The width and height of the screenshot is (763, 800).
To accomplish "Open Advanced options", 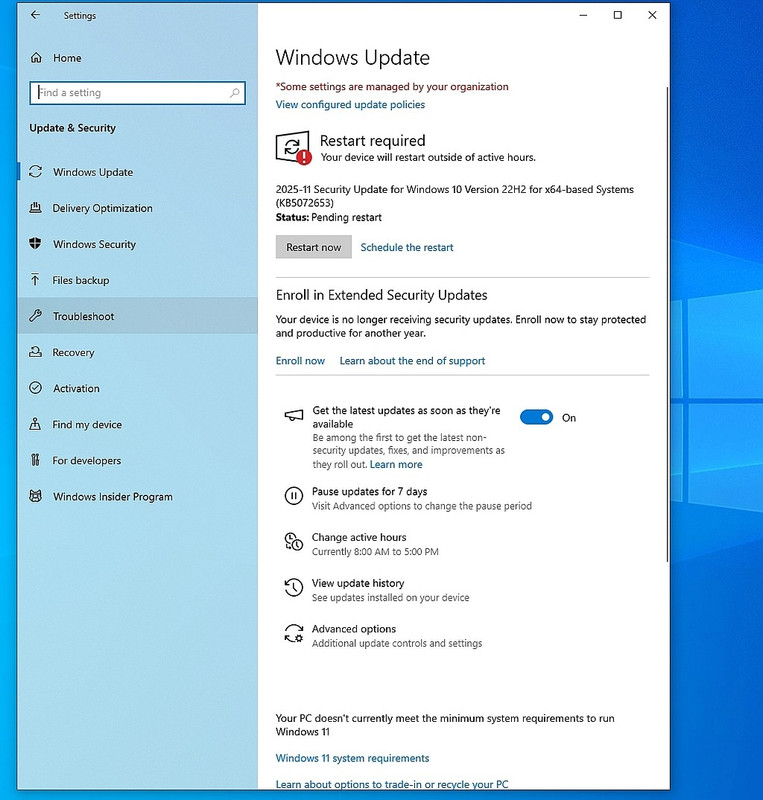I will 354,629.
